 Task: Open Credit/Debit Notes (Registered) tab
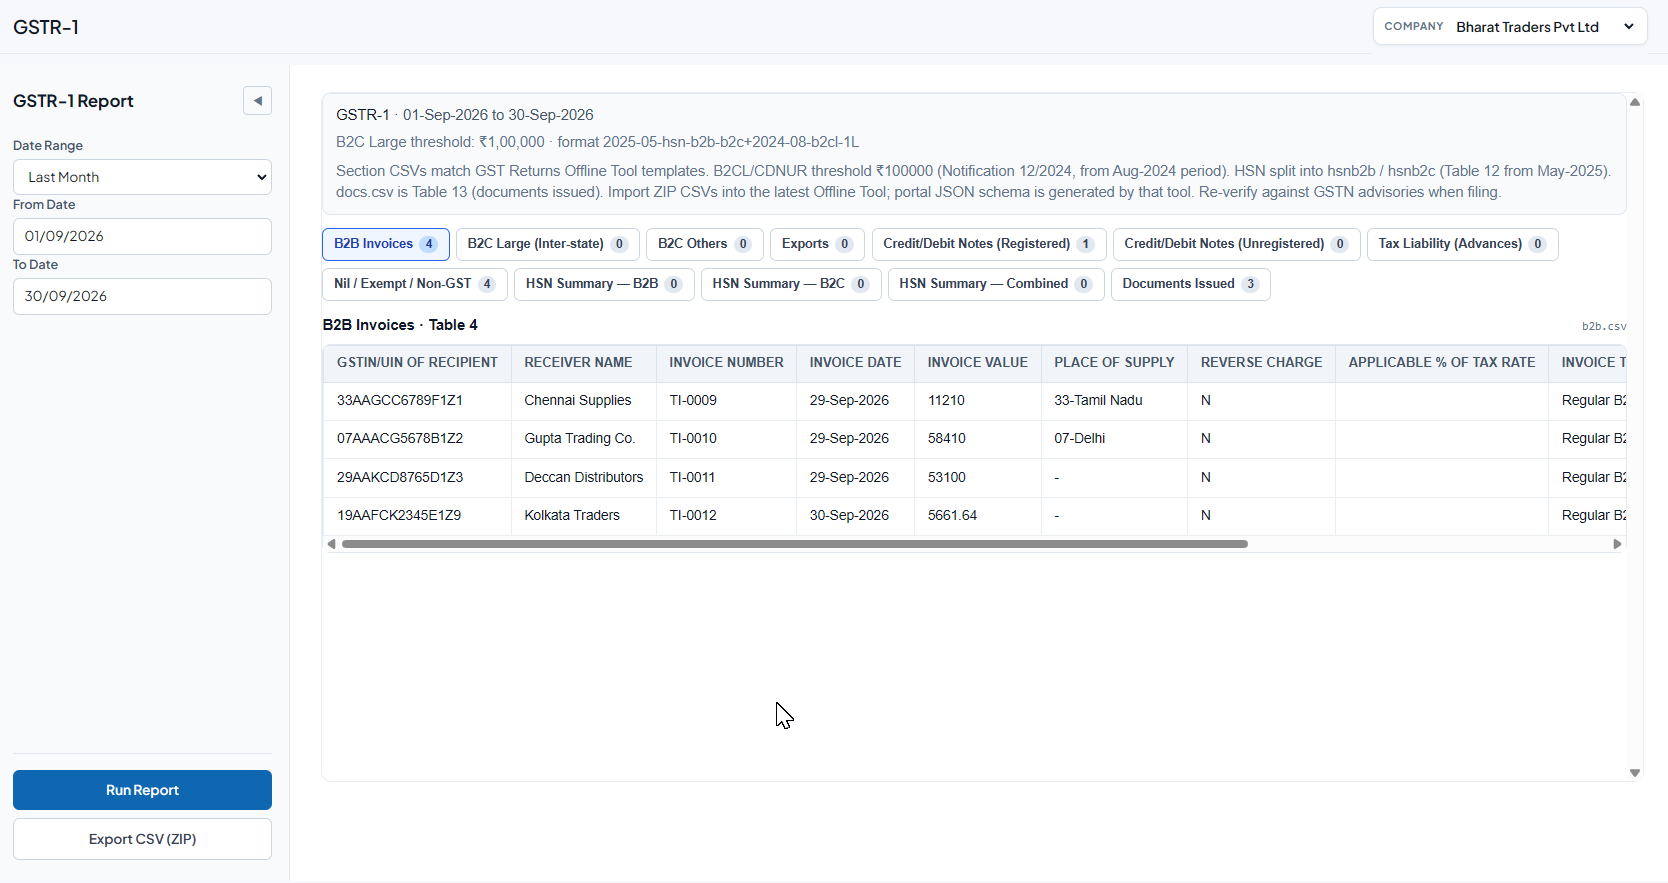pyautogui.click(x=988, y=244)
